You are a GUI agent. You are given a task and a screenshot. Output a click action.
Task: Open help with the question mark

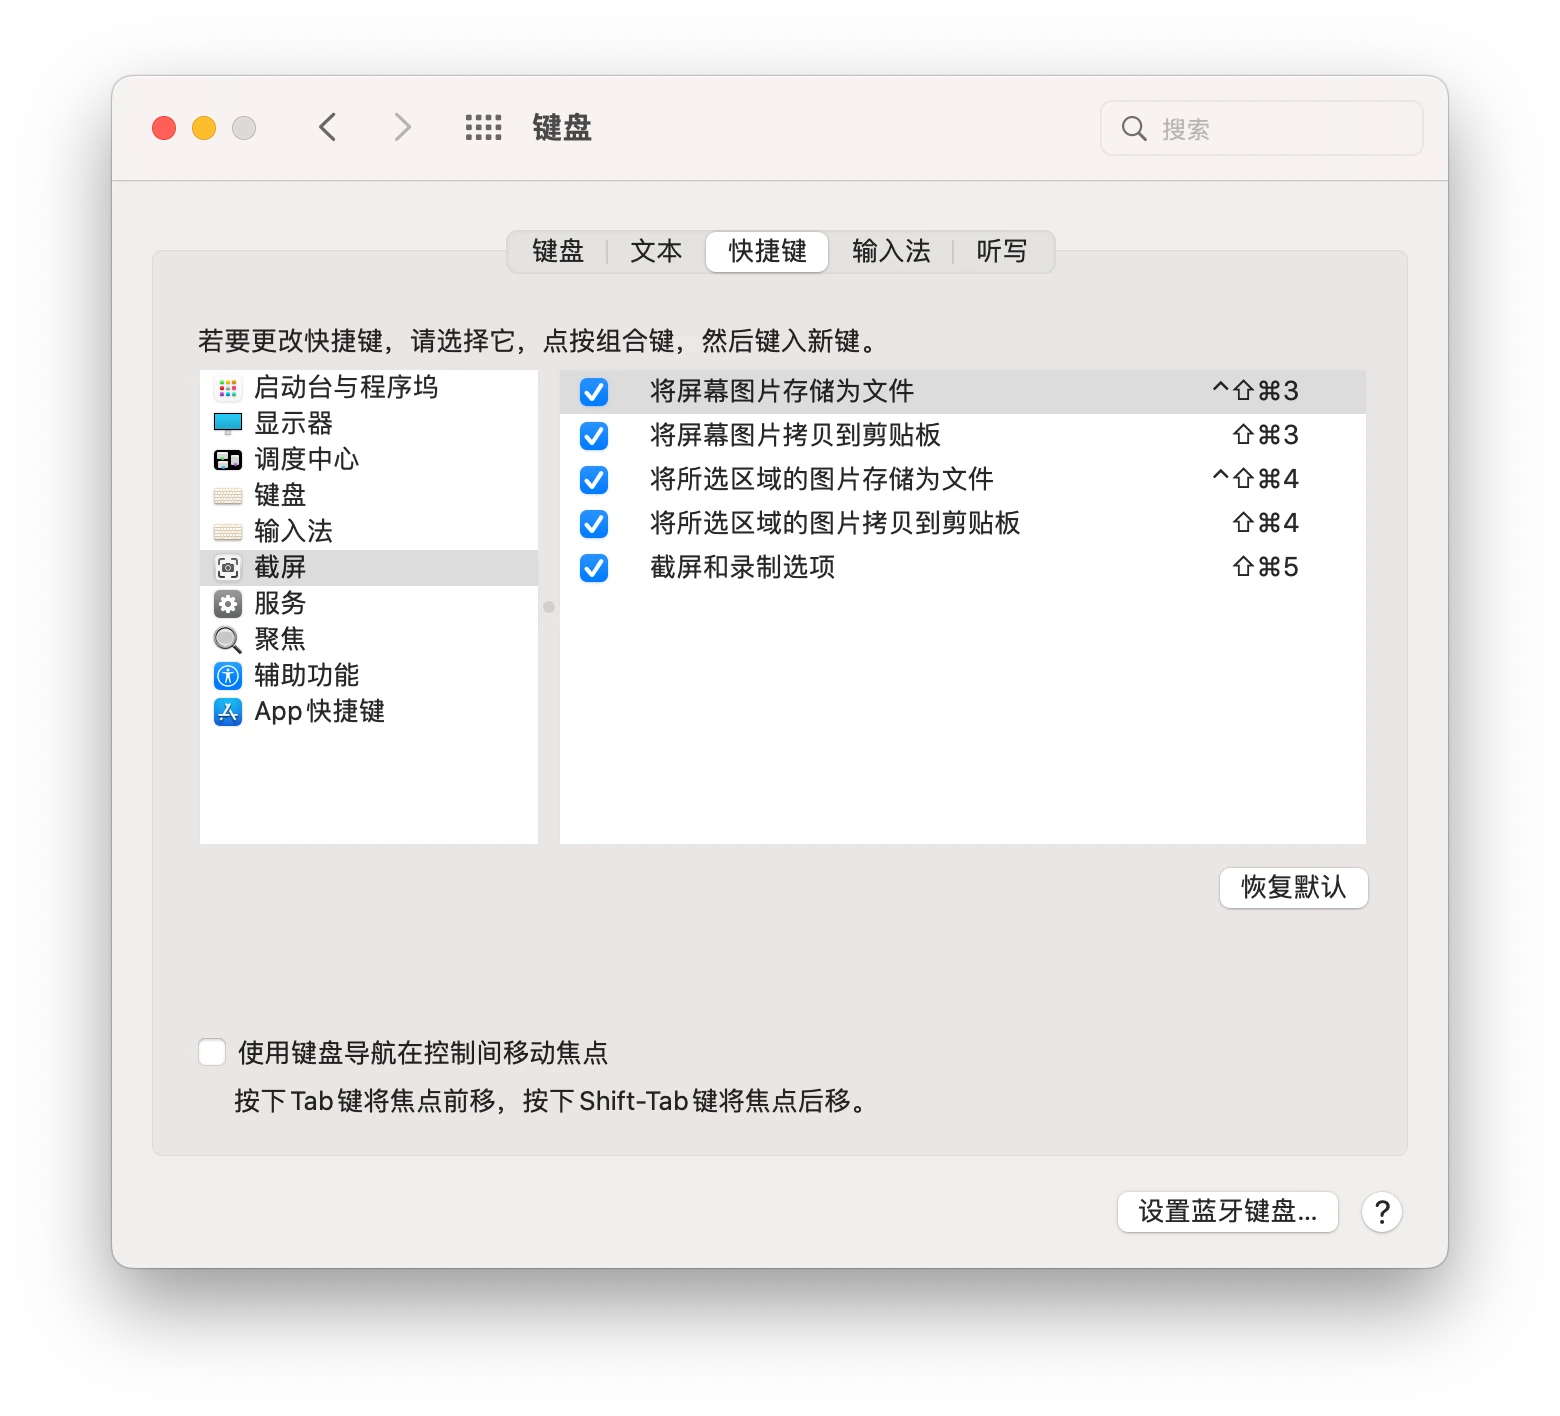point(1382,1212)
